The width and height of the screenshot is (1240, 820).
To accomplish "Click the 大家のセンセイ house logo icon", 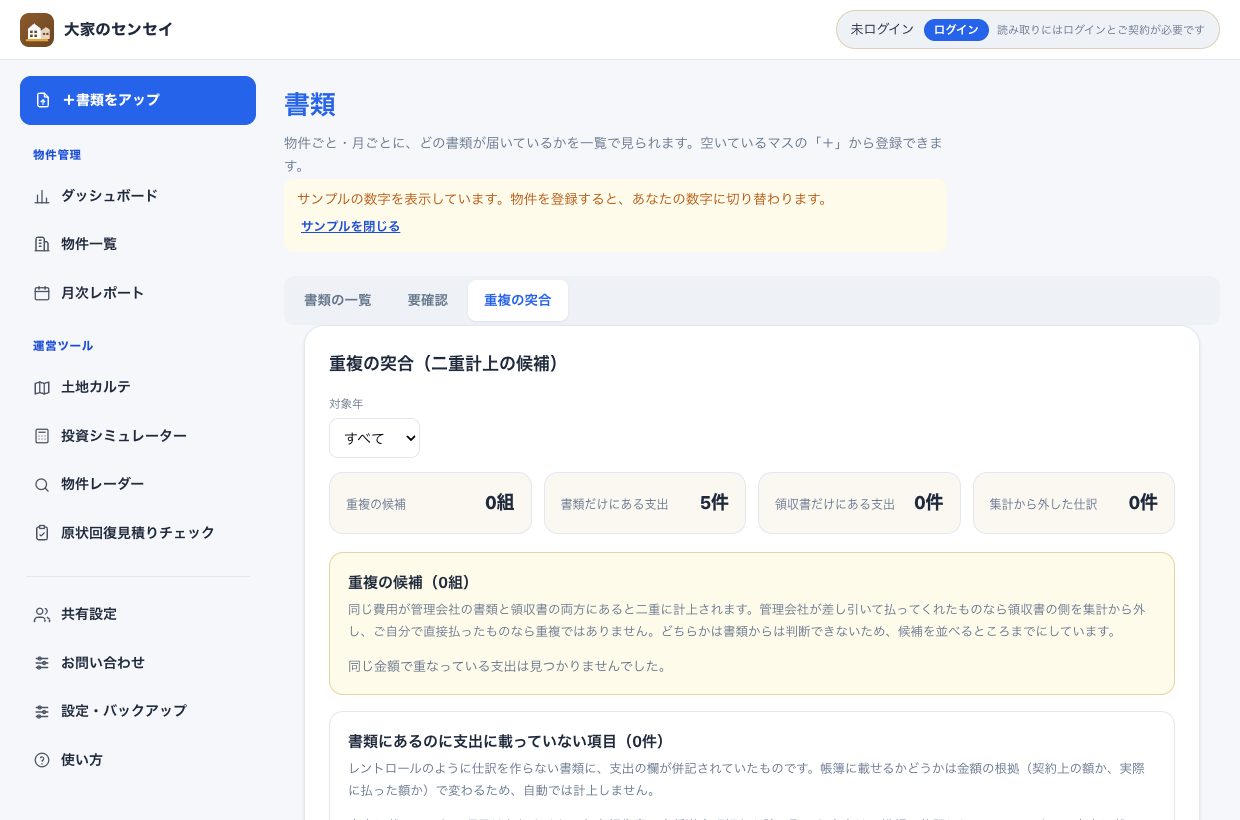I will (x=37, y=30).
